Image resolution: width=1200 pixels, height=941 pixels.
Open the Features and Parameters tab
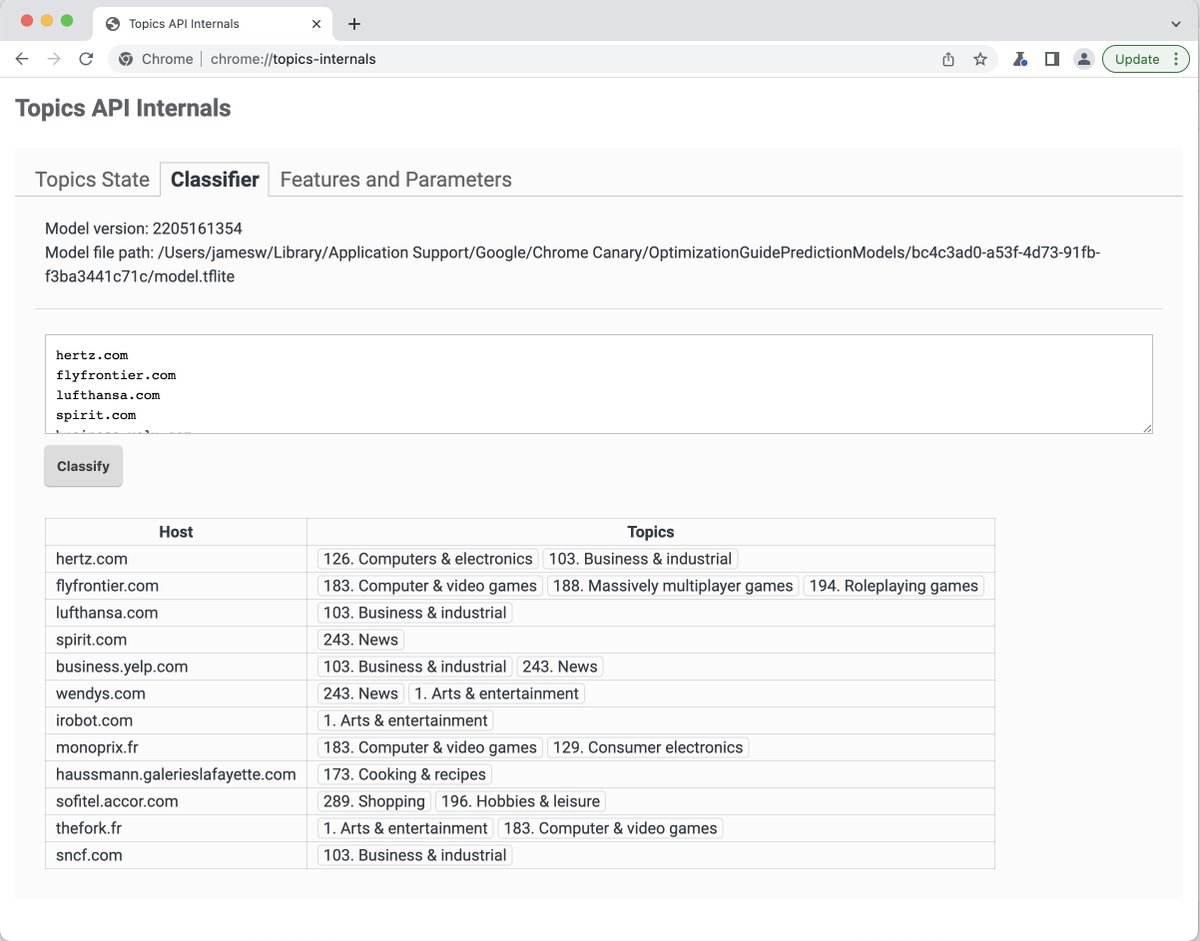(396, 180)
